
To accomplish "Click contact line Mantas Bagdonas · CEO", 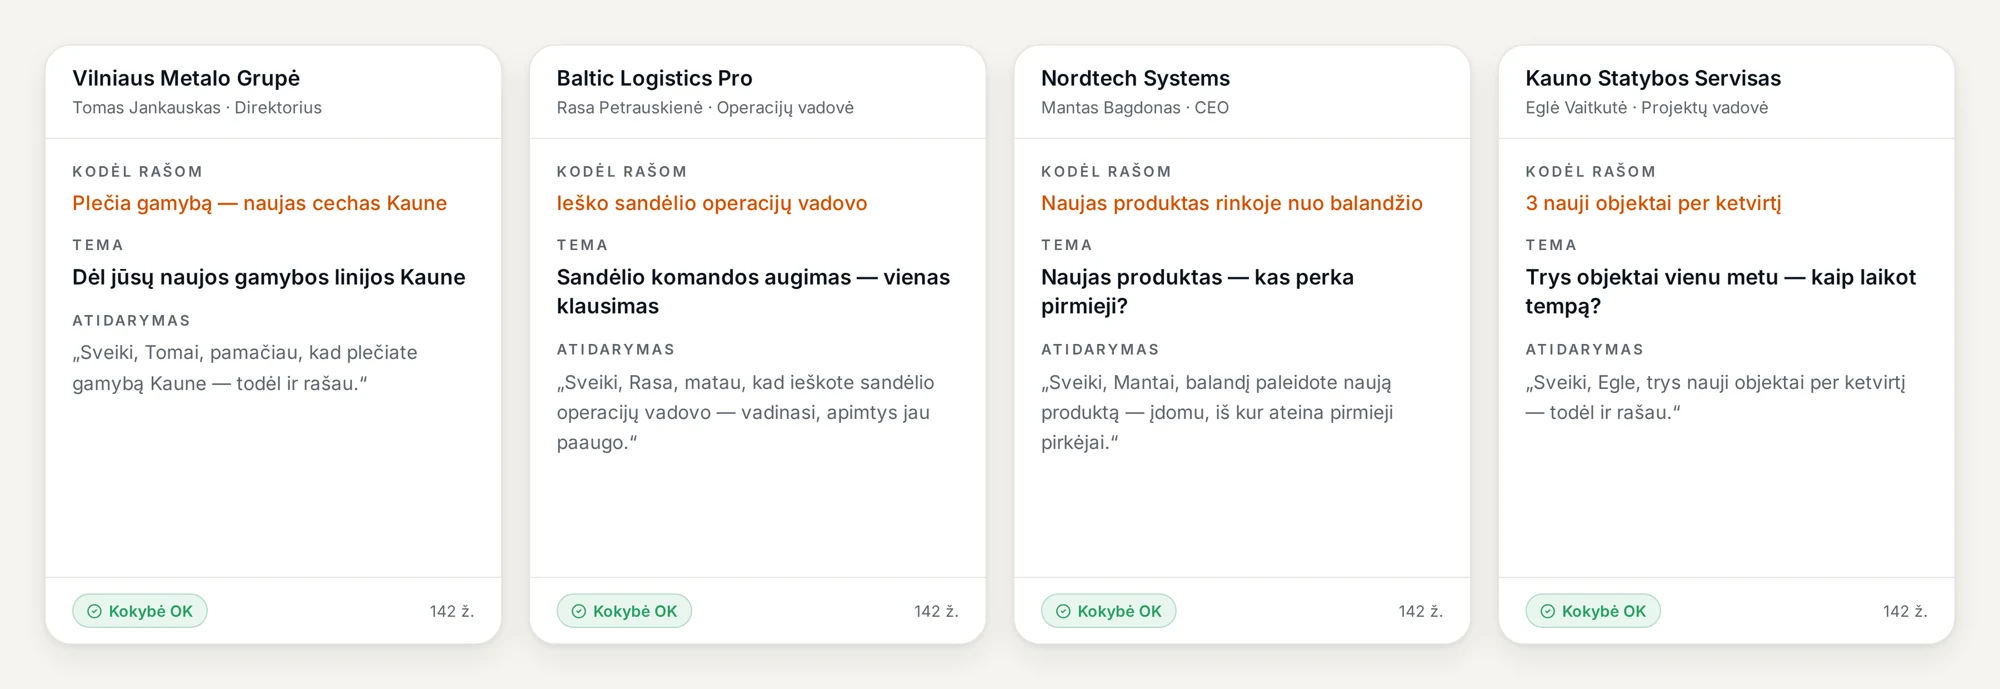I will [1135, 108].
